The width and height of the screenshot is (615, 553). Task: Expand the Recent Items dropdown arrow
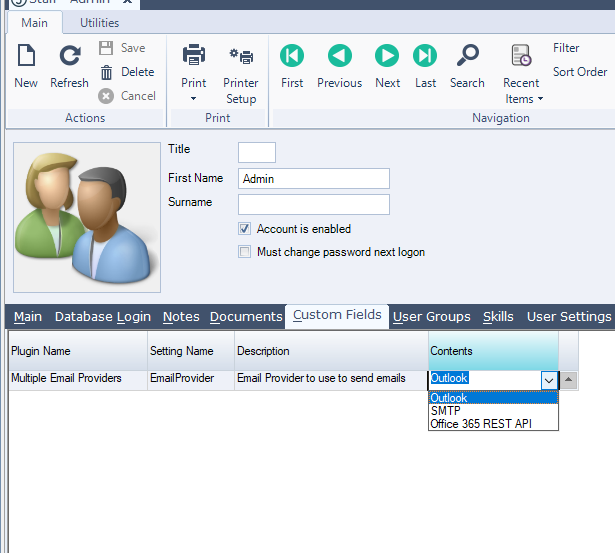[540, 99]
